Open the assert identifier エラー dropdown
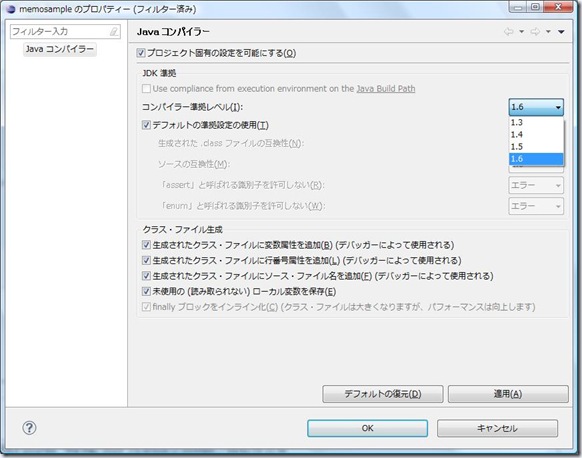The width and height of the screenshot is (582, 458). pyautogui.click(x=536, y=185)
